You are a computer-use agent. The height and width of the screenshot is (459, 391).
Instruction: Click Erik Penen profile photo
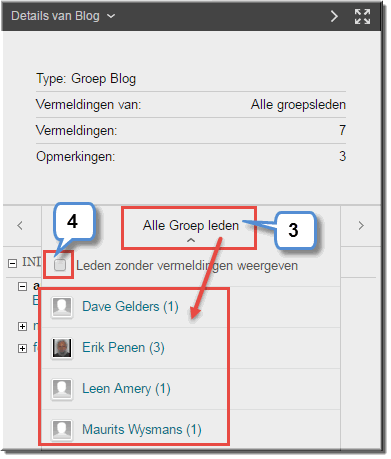tap(62, 348)
